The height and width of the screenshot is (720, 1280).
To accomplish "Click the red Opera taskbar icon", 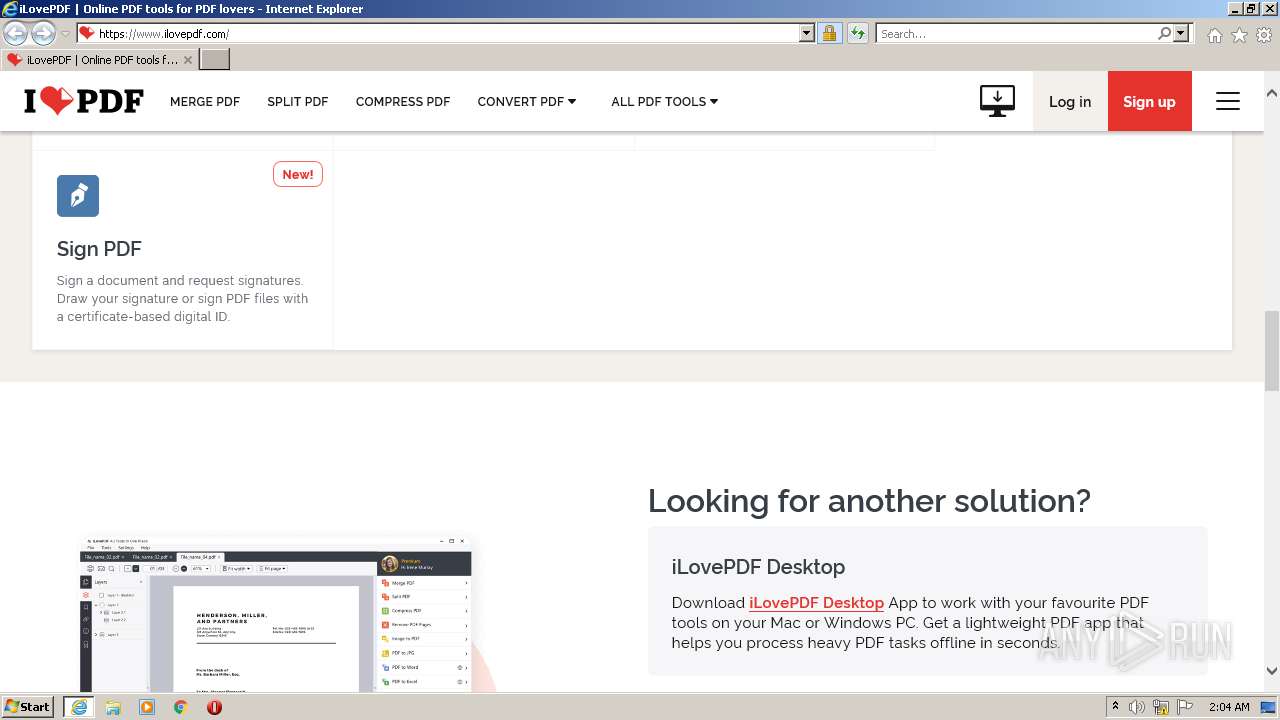I will click(x=214, y=707).
